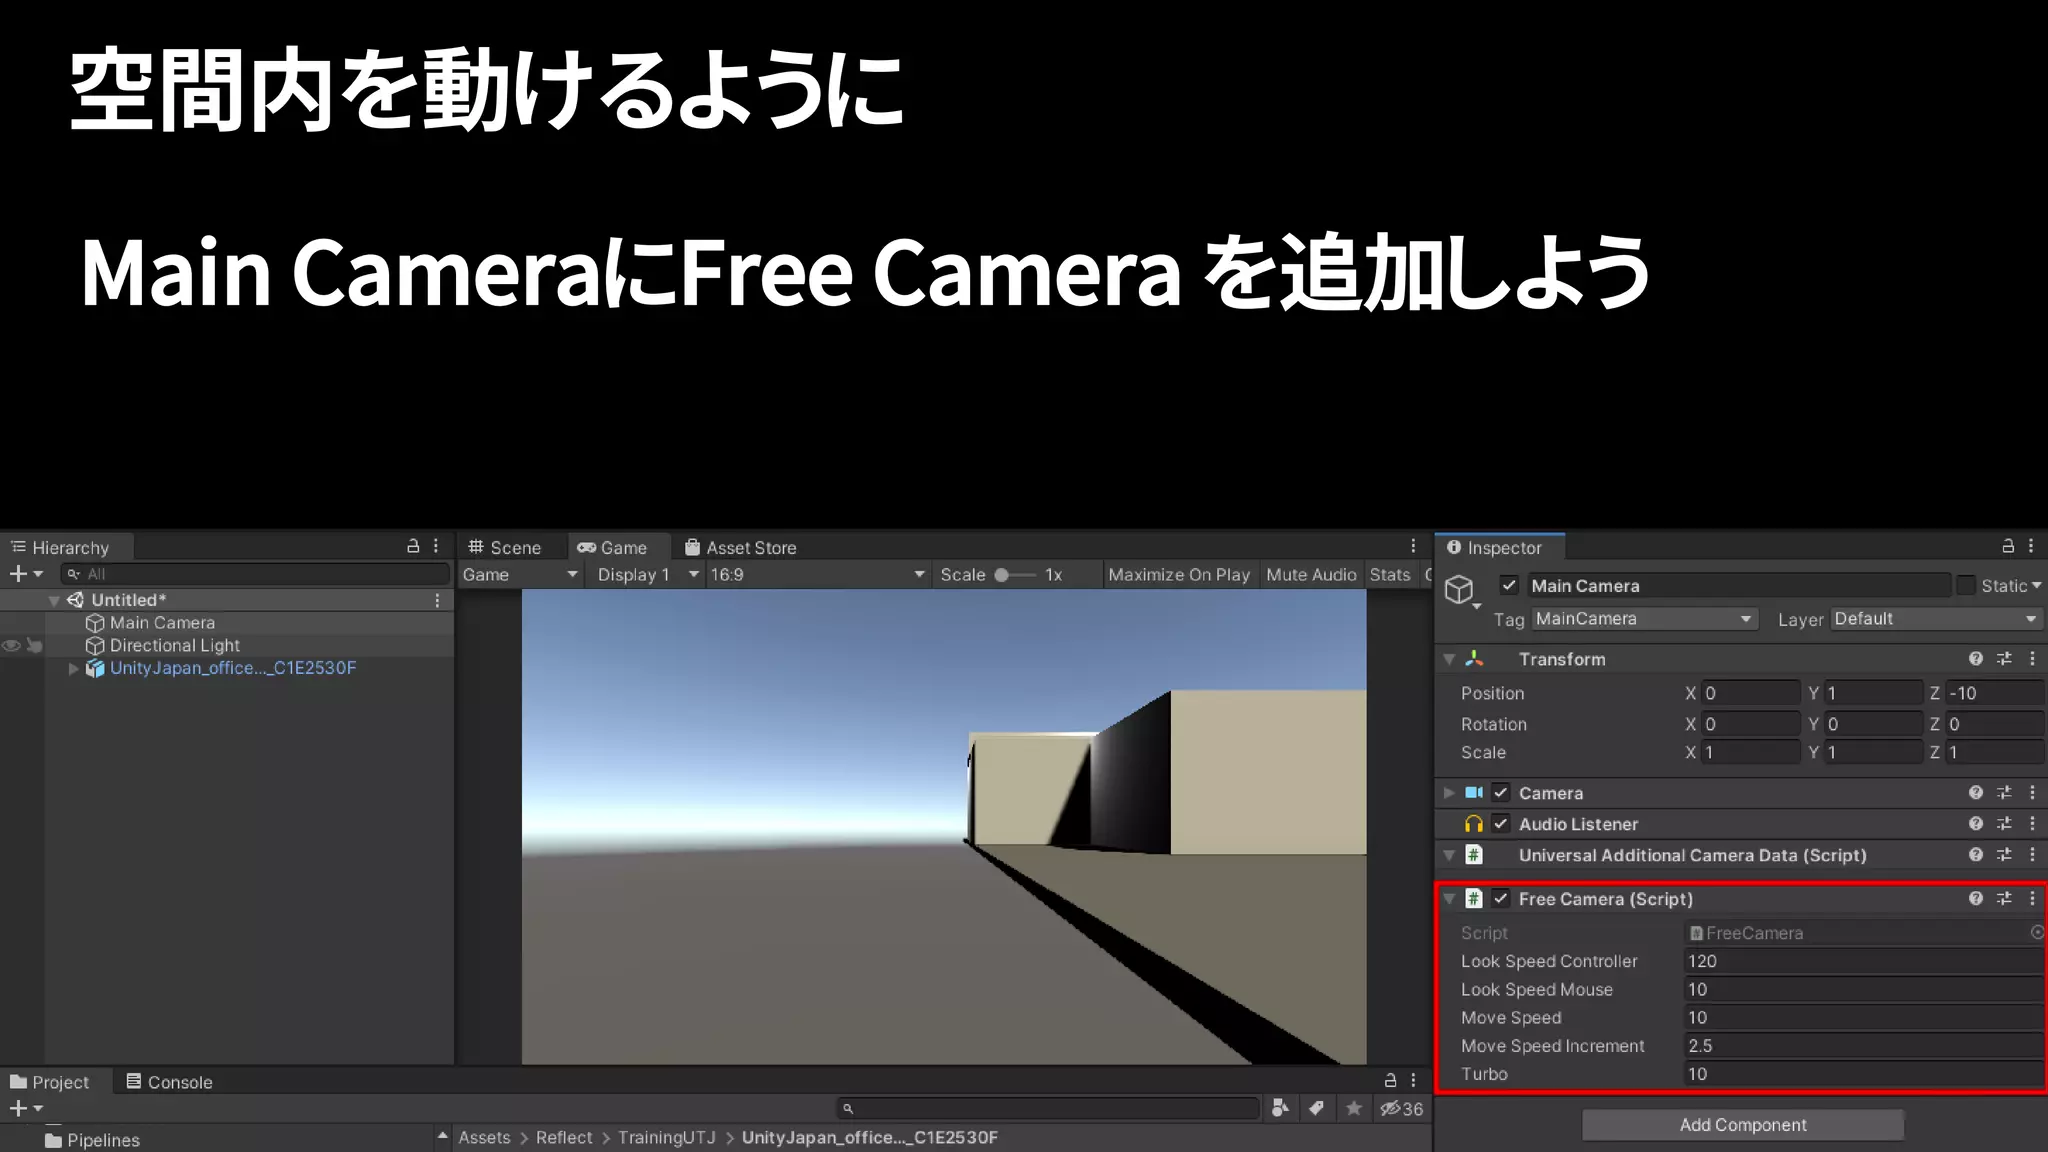
Task: Toggle Main Camera active checkbox
Action: click(x=1509, y=585)
